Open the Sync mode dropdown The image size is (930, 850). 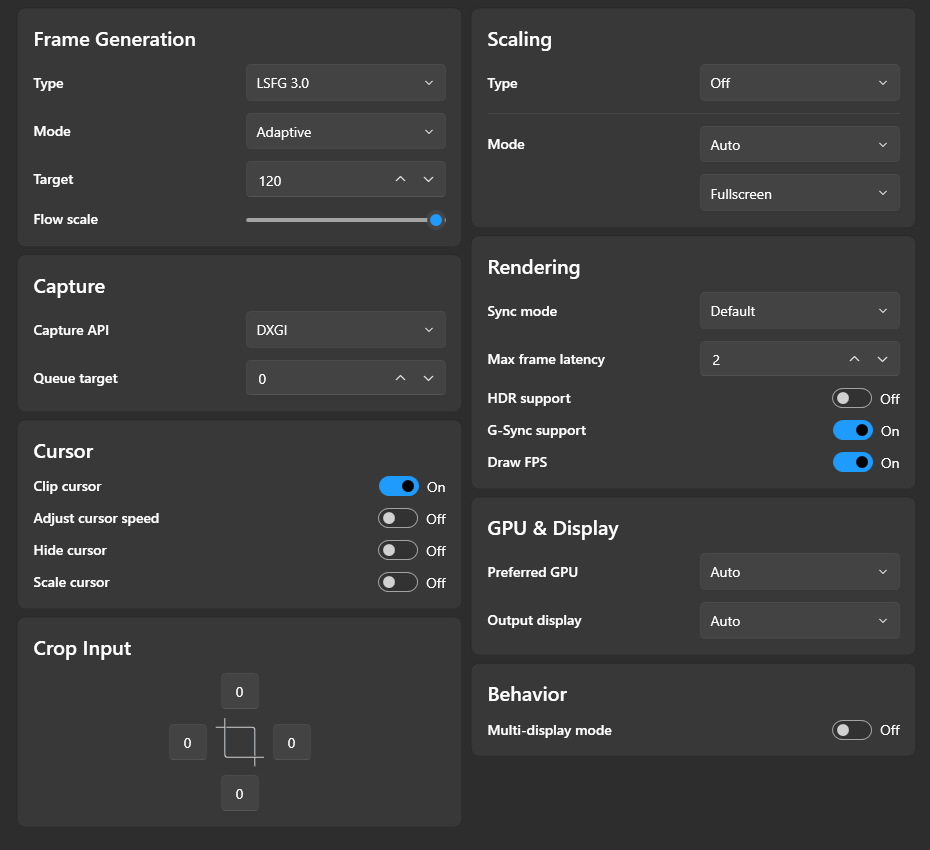pyautogui.click(x=799, y=311)
